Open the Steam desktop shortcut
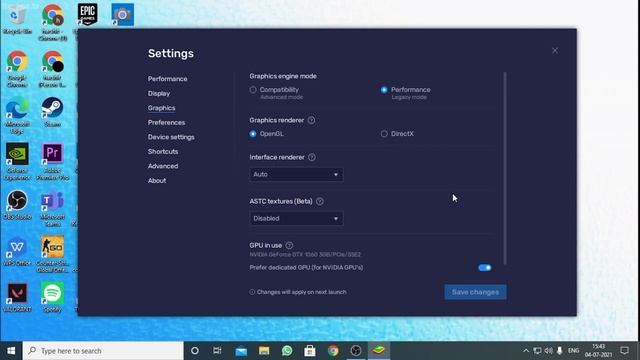This screenshot has width=640, height=360. (53, 112)
